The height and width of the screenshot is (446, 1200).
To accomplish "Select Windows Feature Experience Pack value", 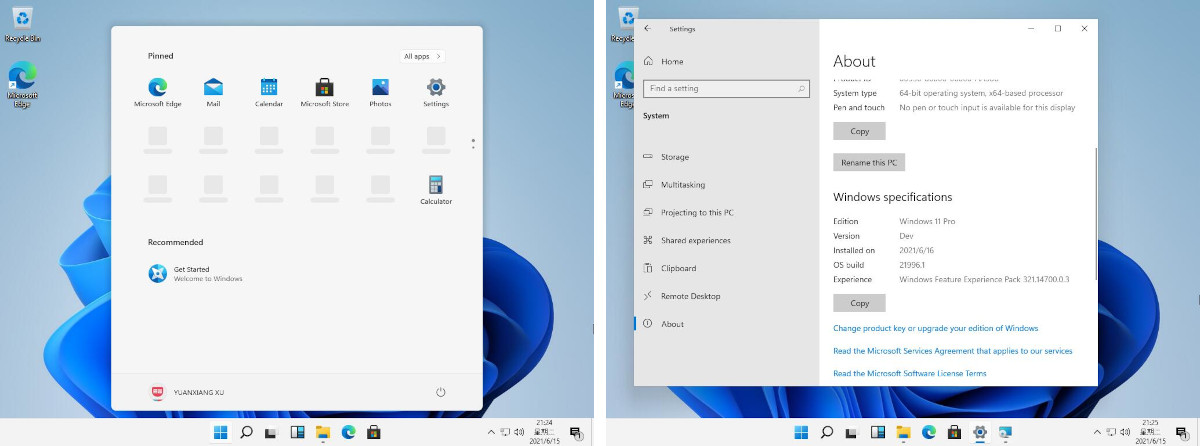I will pyautogui.click(x=984, y=279).
